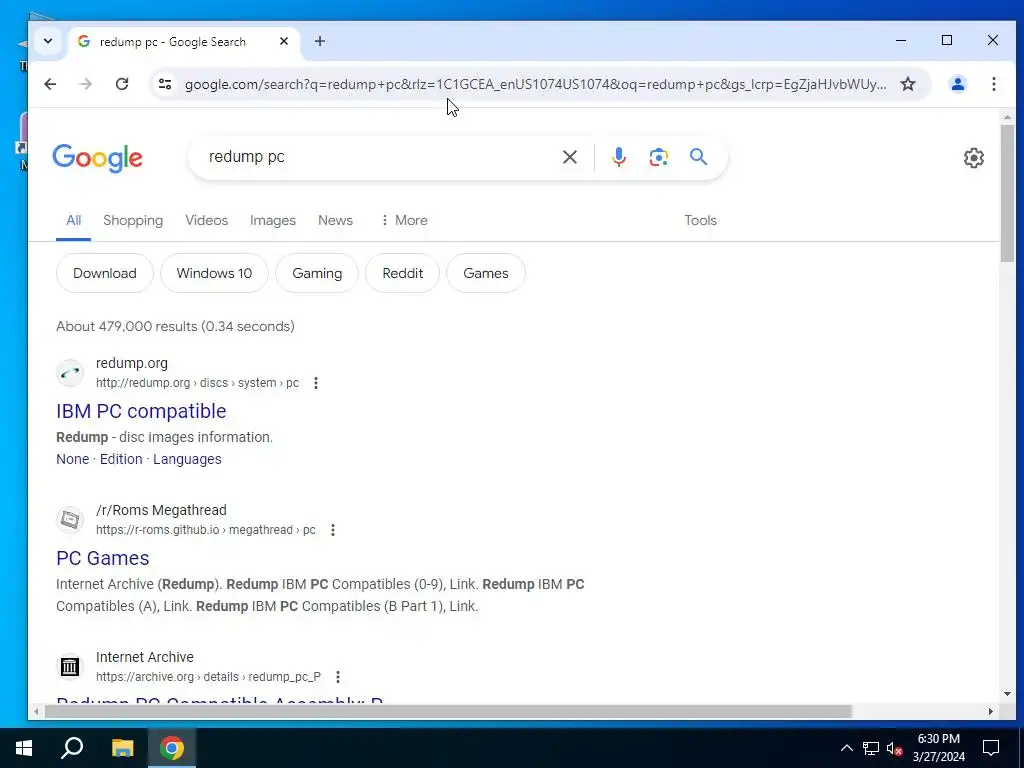Open Chrome three-dot menu
The height and width of the screenshot is (768, 1024).
(x=993, y=84)
